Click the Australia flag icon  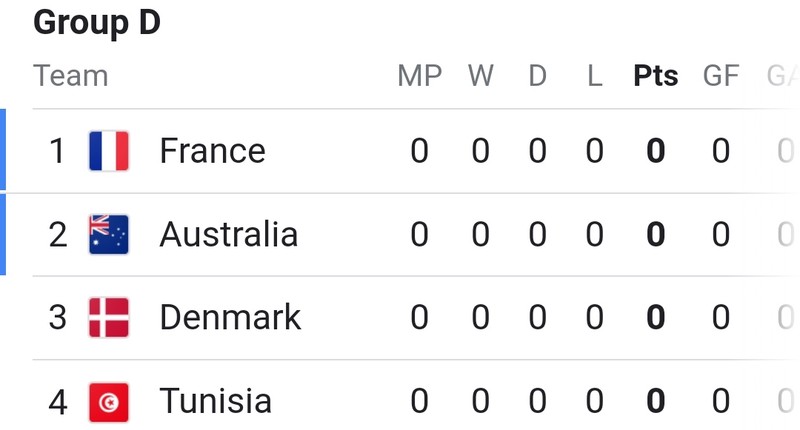[x=109, y=235]
